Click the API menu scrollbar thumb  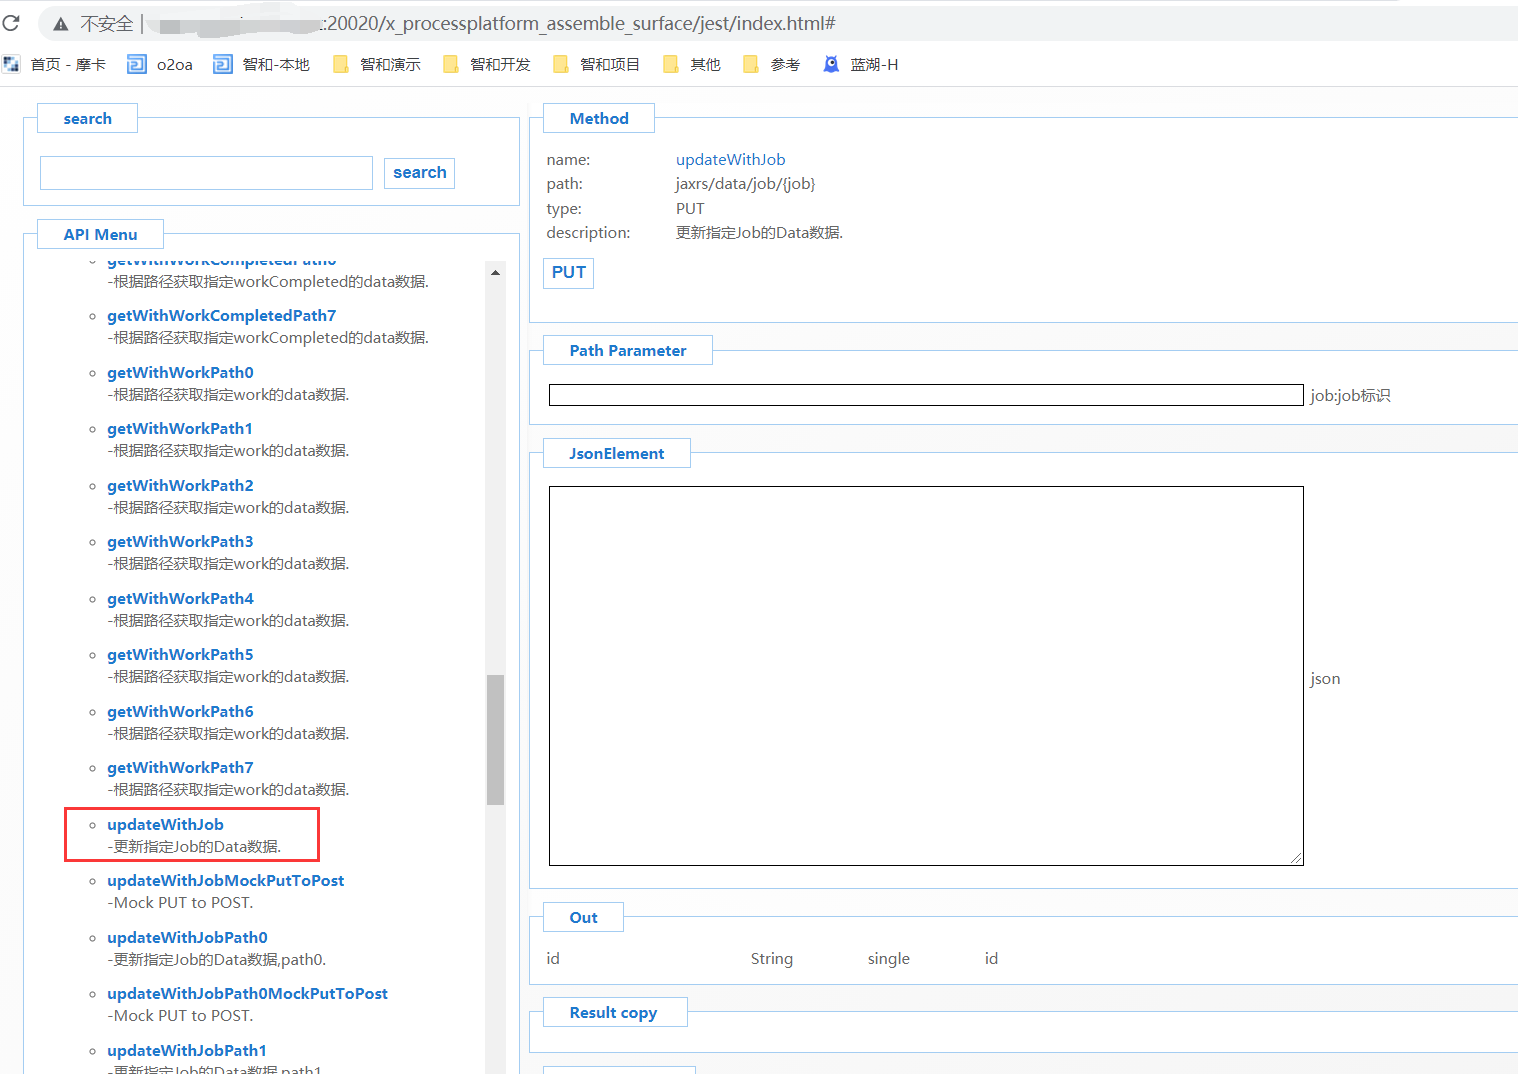495,740
